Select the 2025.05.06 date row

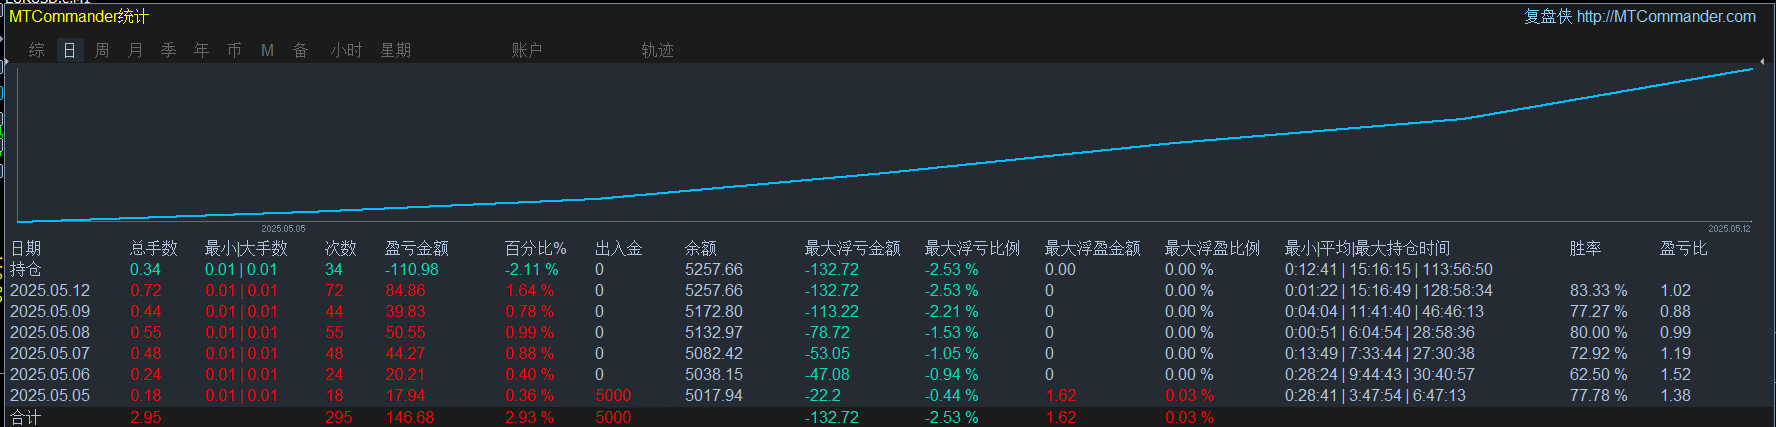click(50, 374)
